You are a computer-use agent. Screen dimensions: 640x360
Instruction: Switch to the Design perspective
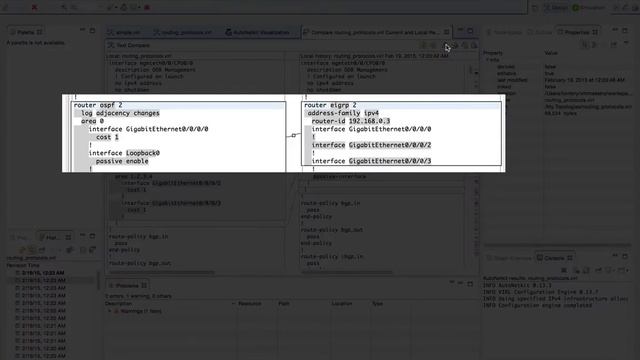point(556,7)
